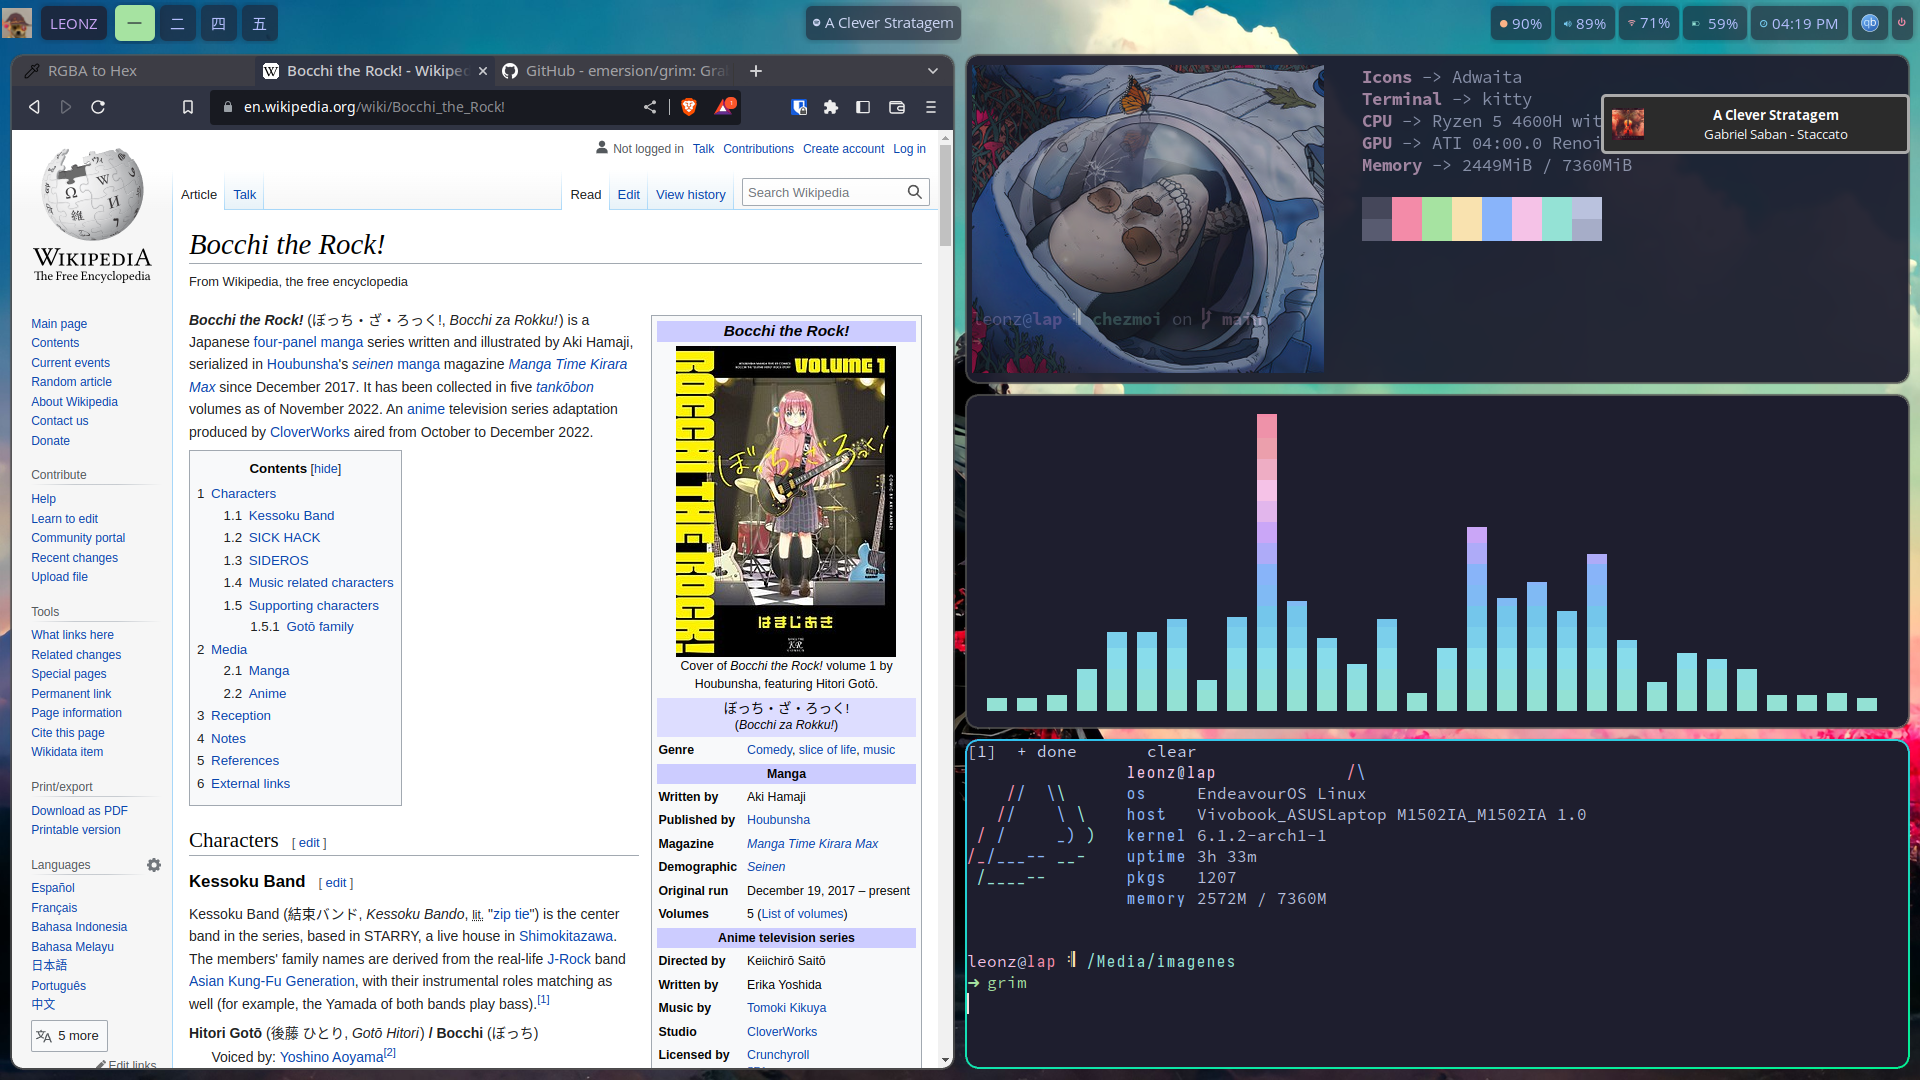The height and width of the screenshot is (1080, 1920).
Task: Go back using the browser back arrow
Action: 34,107
